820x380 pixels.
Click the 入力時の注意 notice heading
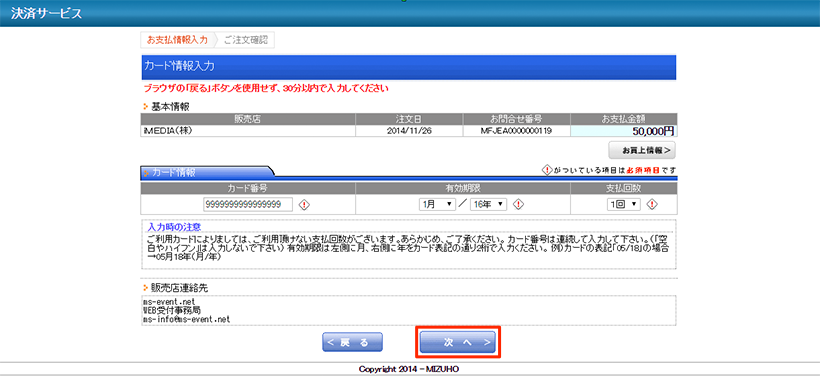tap(175, 227)
